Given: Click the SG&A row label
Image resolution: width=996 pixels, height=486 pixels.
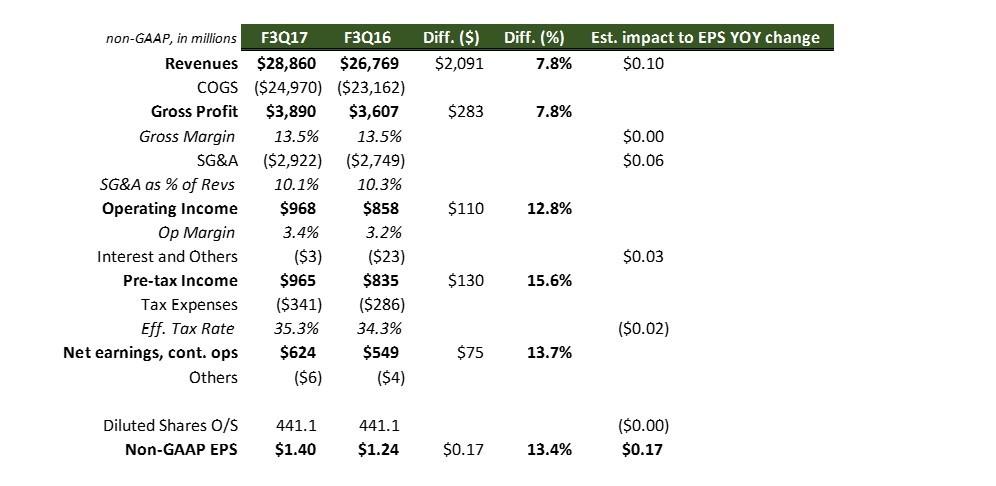Looking at the screenshot, I should (x=214, y=160).
